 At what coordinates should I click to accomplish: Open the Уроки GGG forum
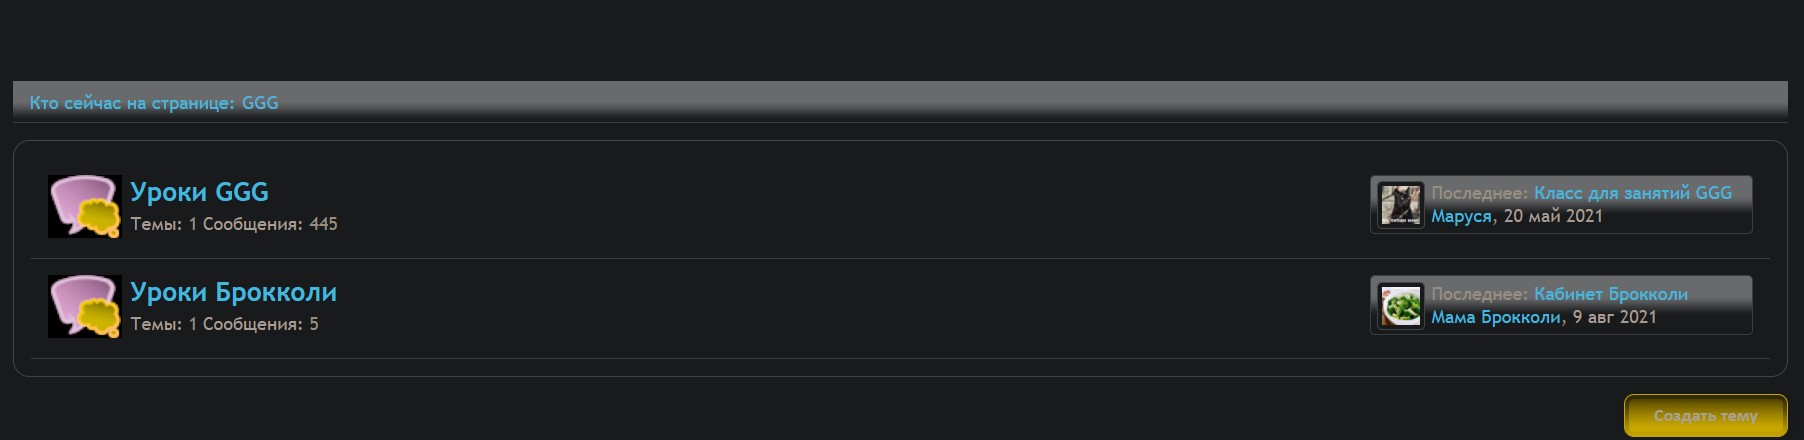(199, 192)
